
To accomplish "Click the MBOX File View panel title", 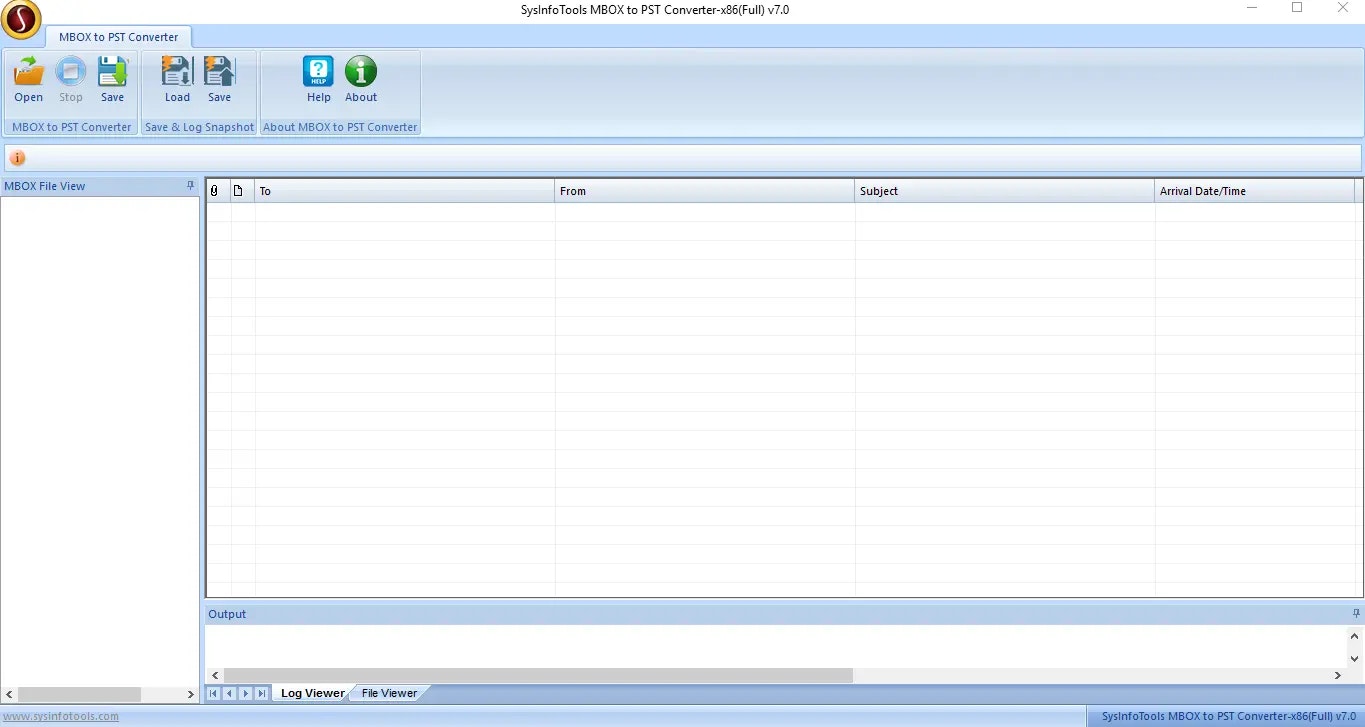I will [45, 186].
